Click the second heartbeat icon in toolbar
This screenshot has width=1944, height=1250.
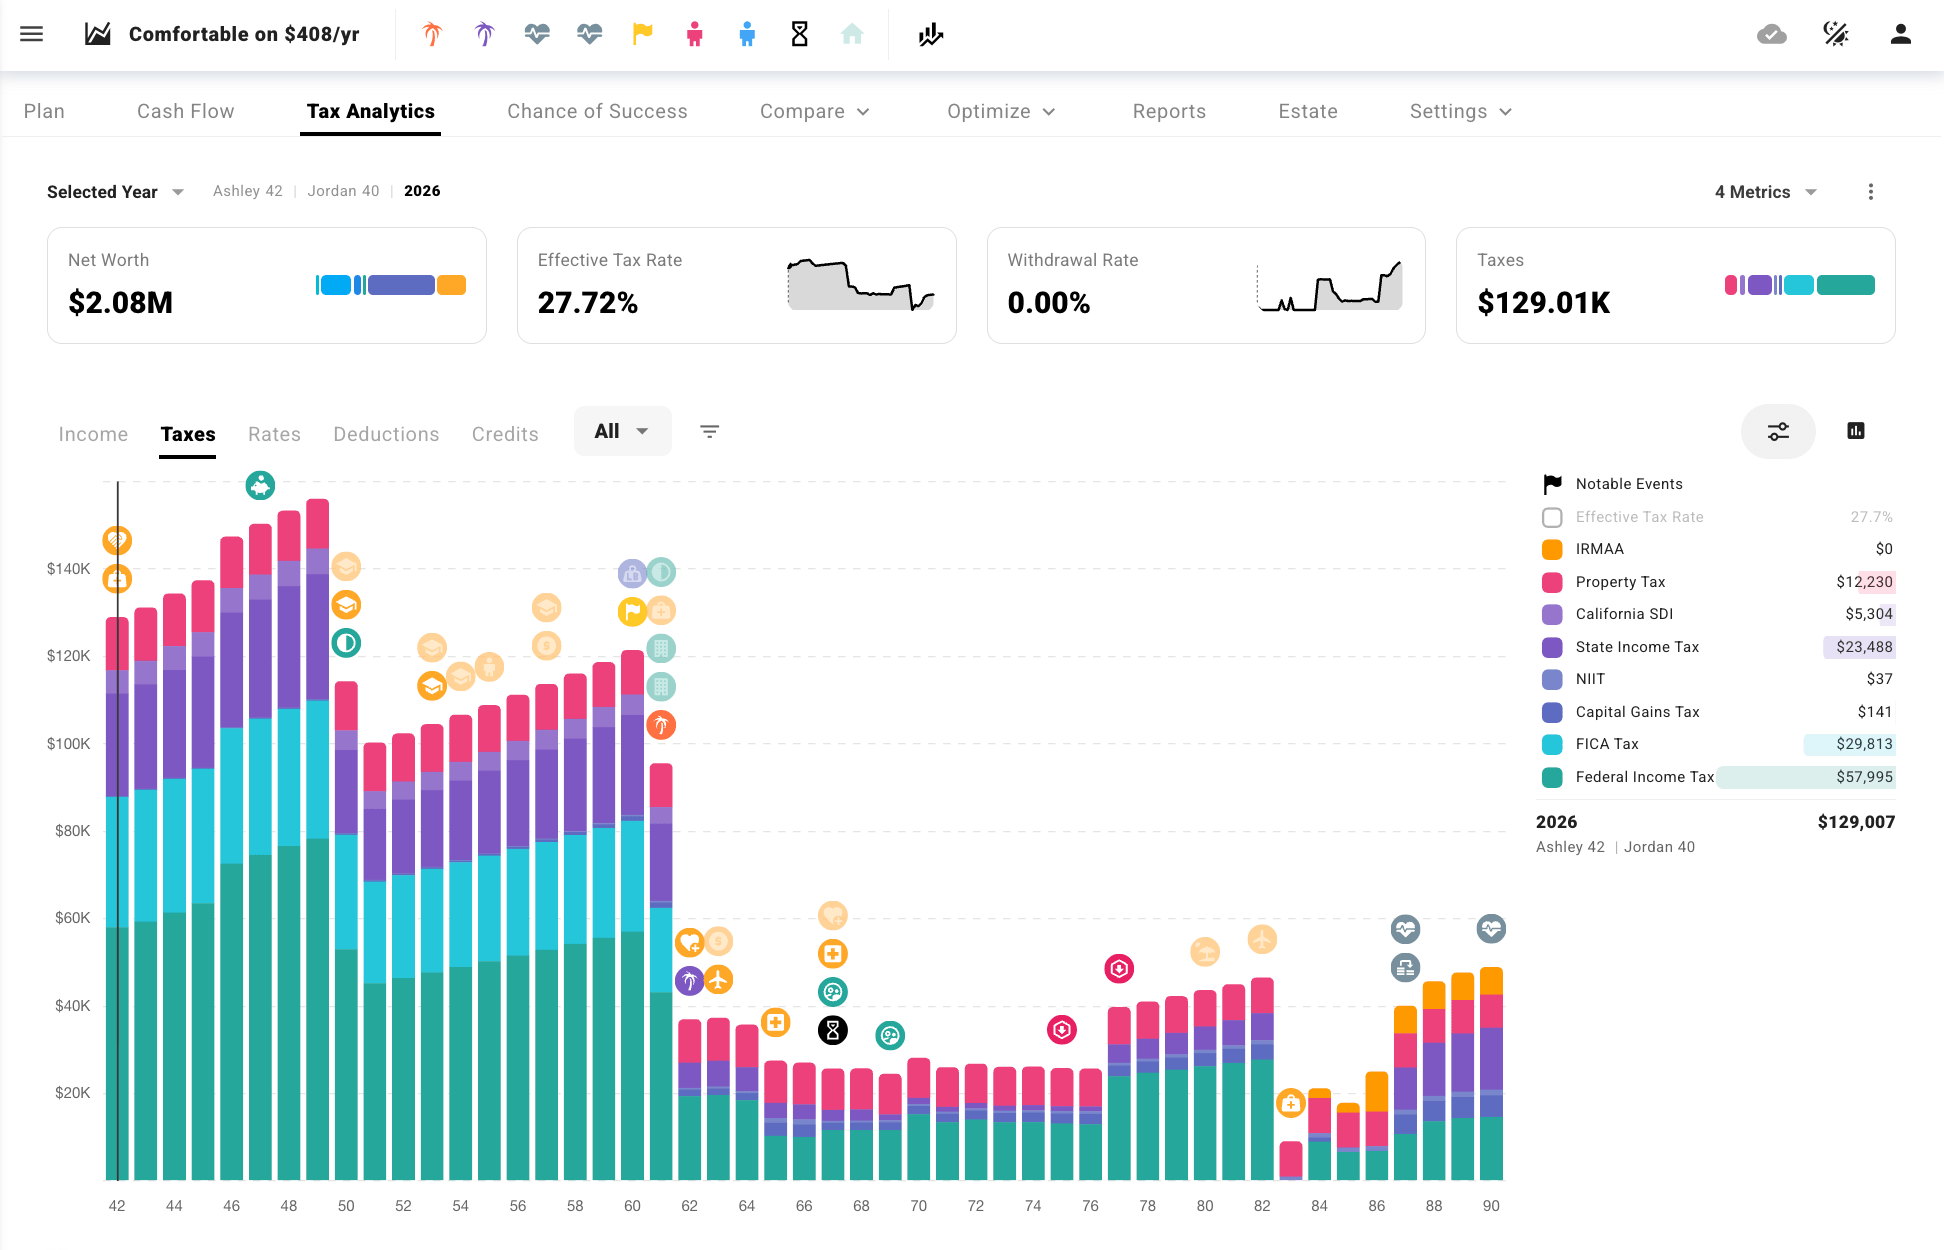(590, 34)
